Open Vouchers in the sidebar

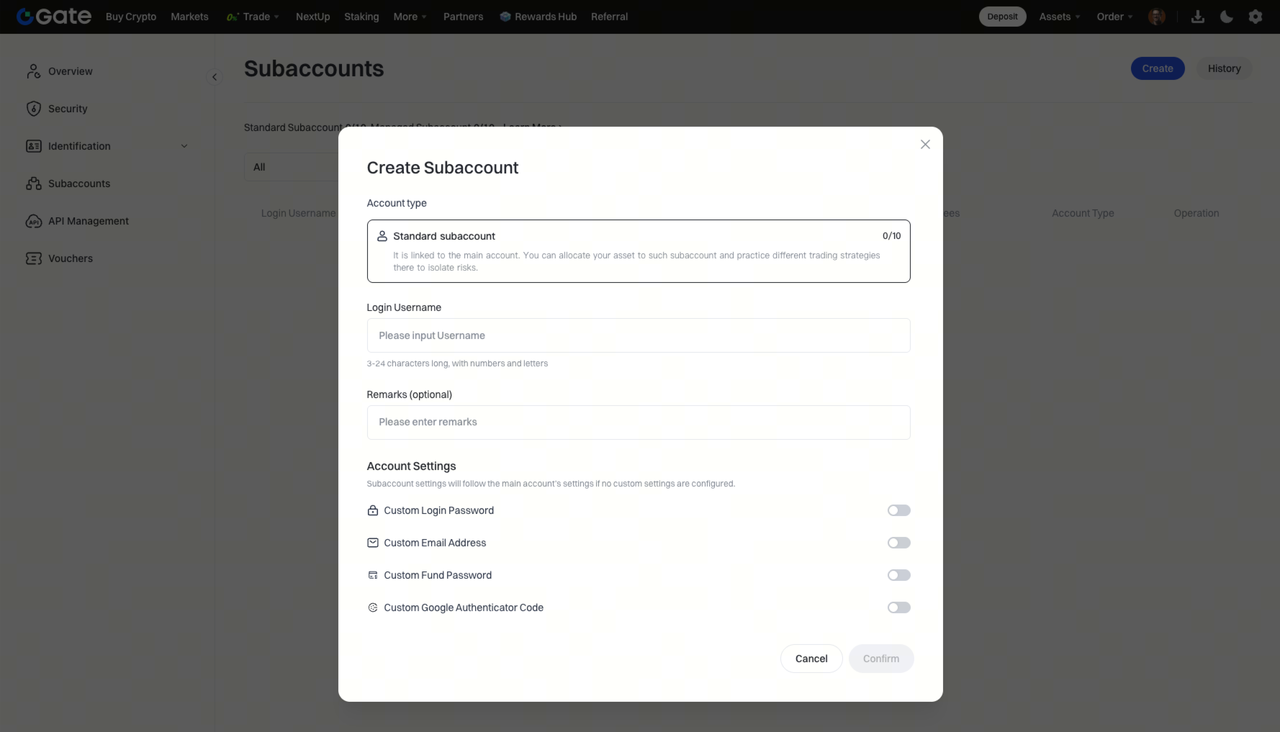(x=70, y=258)
